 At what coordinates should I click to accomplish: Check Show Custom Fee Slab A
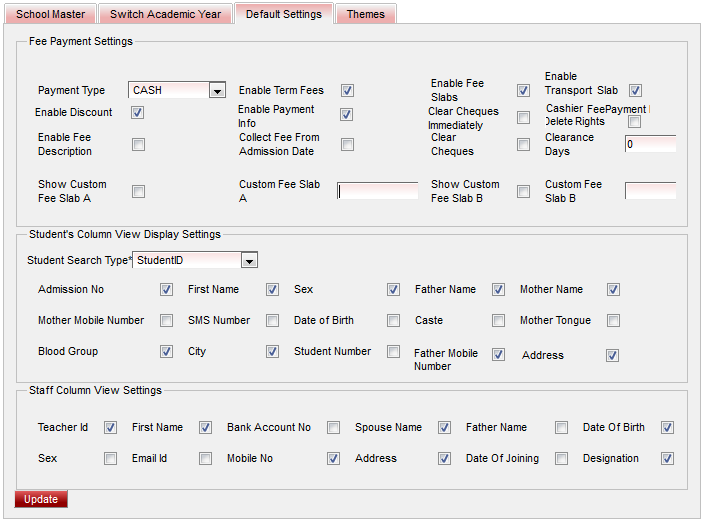139,192
